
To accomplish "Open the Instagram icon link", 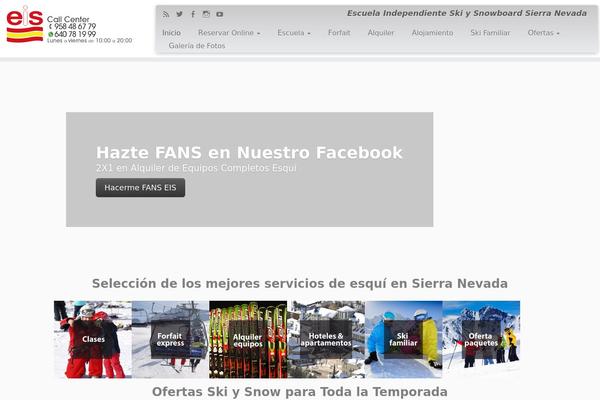I will click(x=206, y=14).
